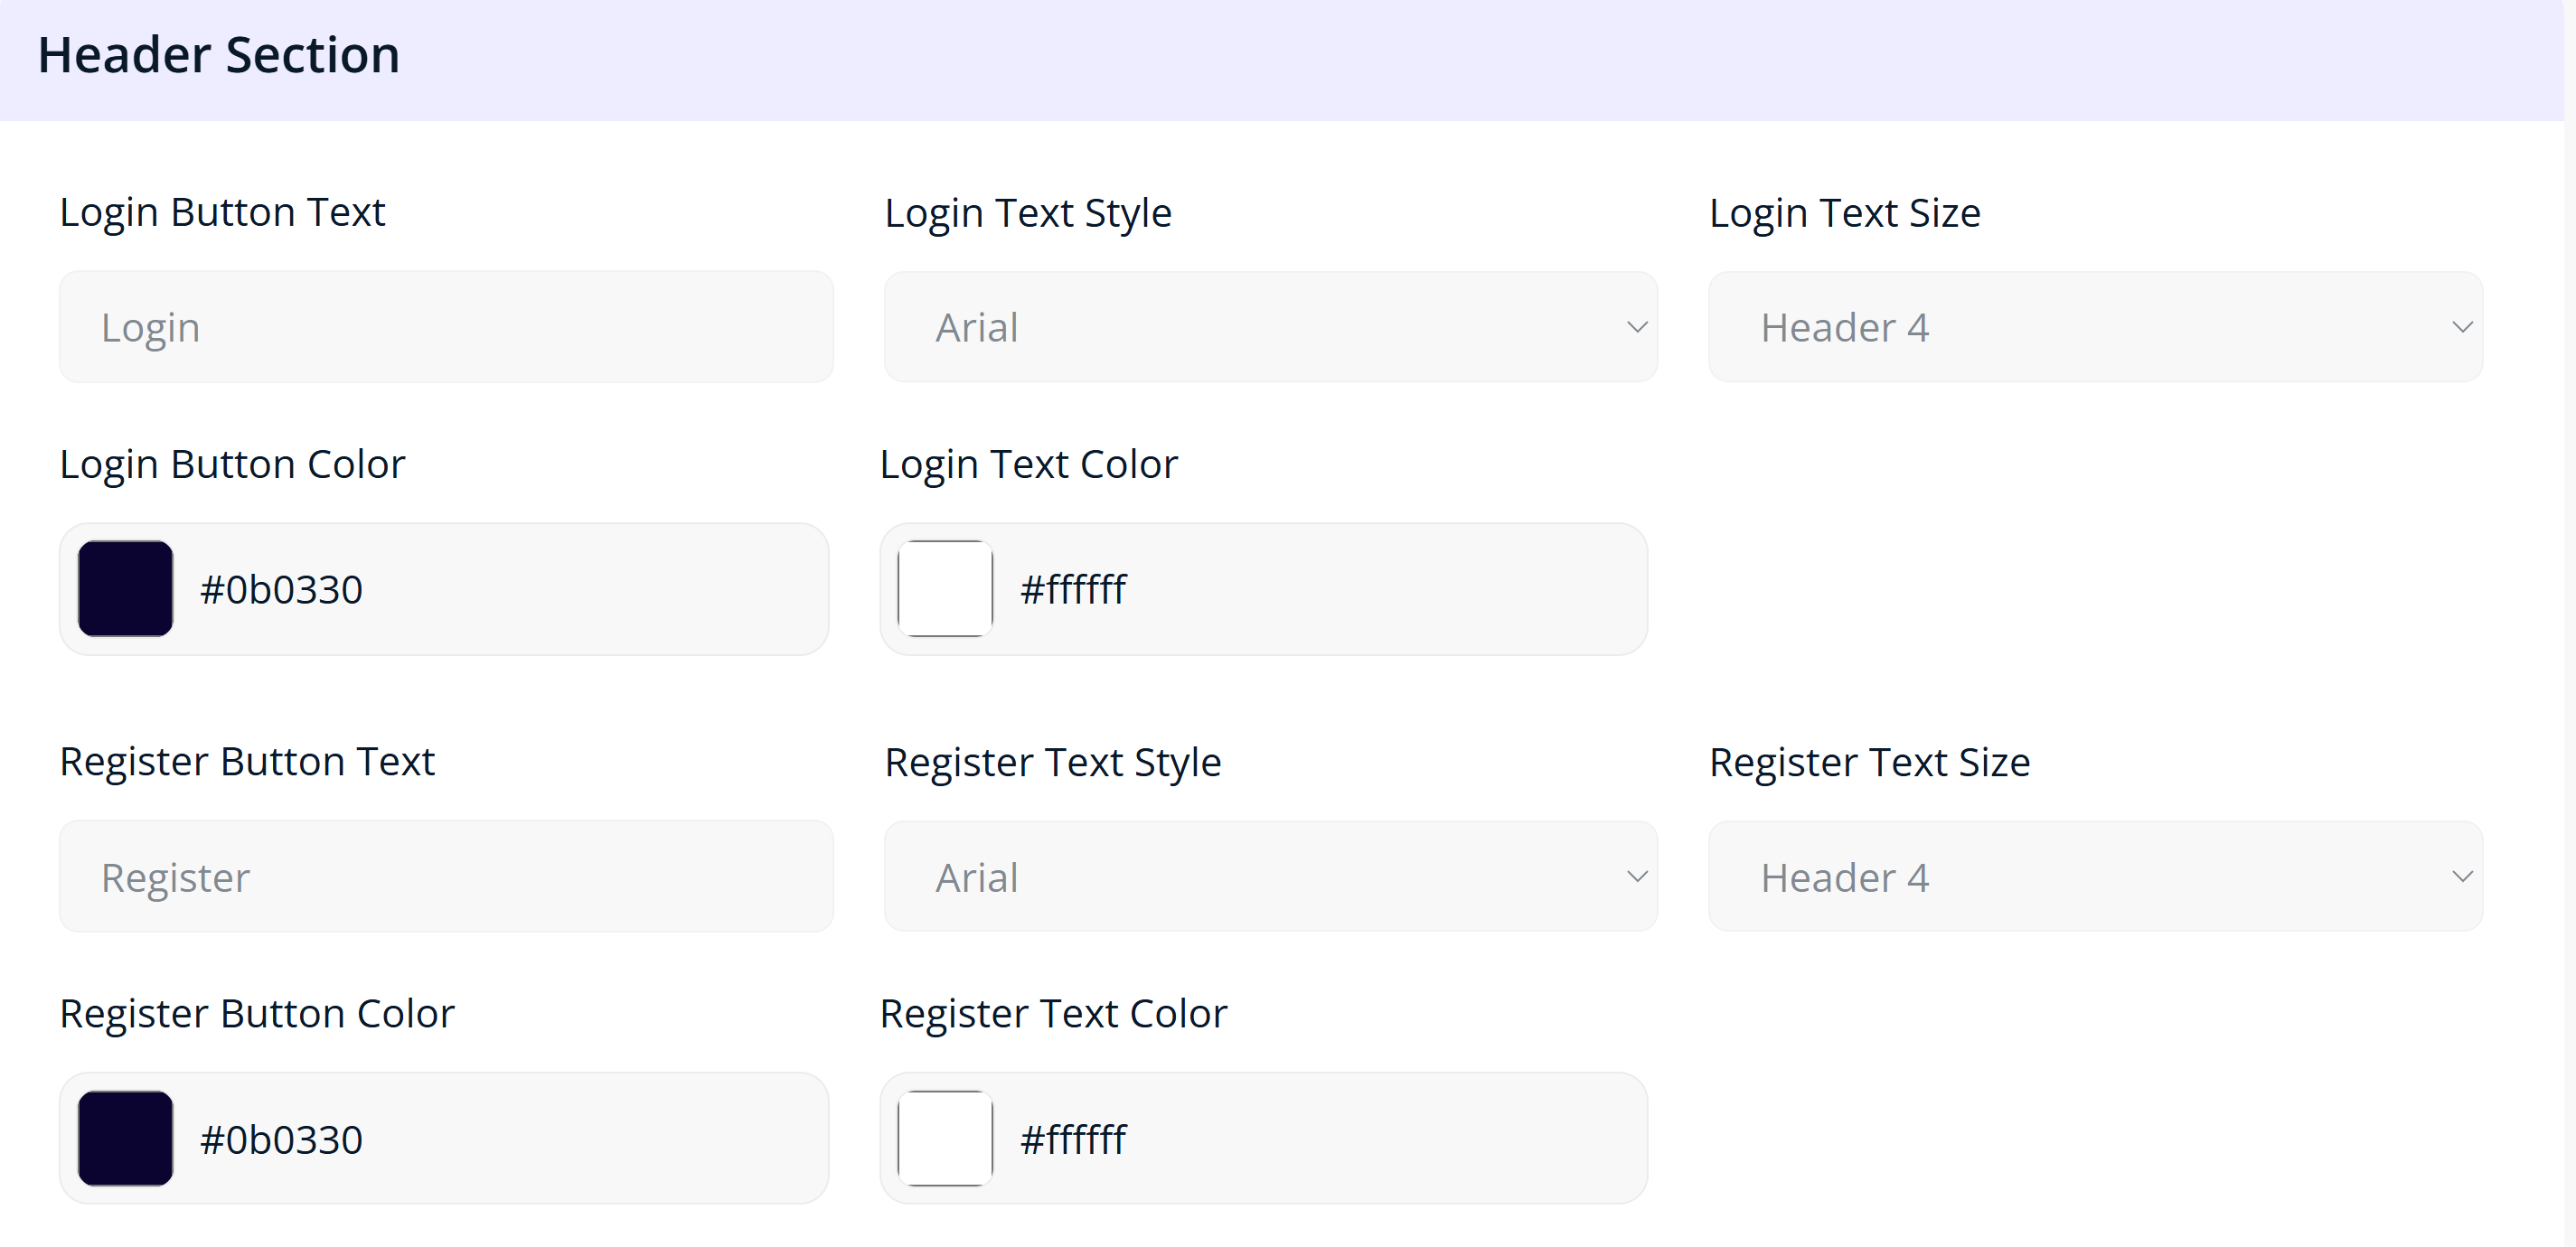Expand the Login Text Size chevron arrow
2576x1247 pixels.
[x=2463, y=326]
